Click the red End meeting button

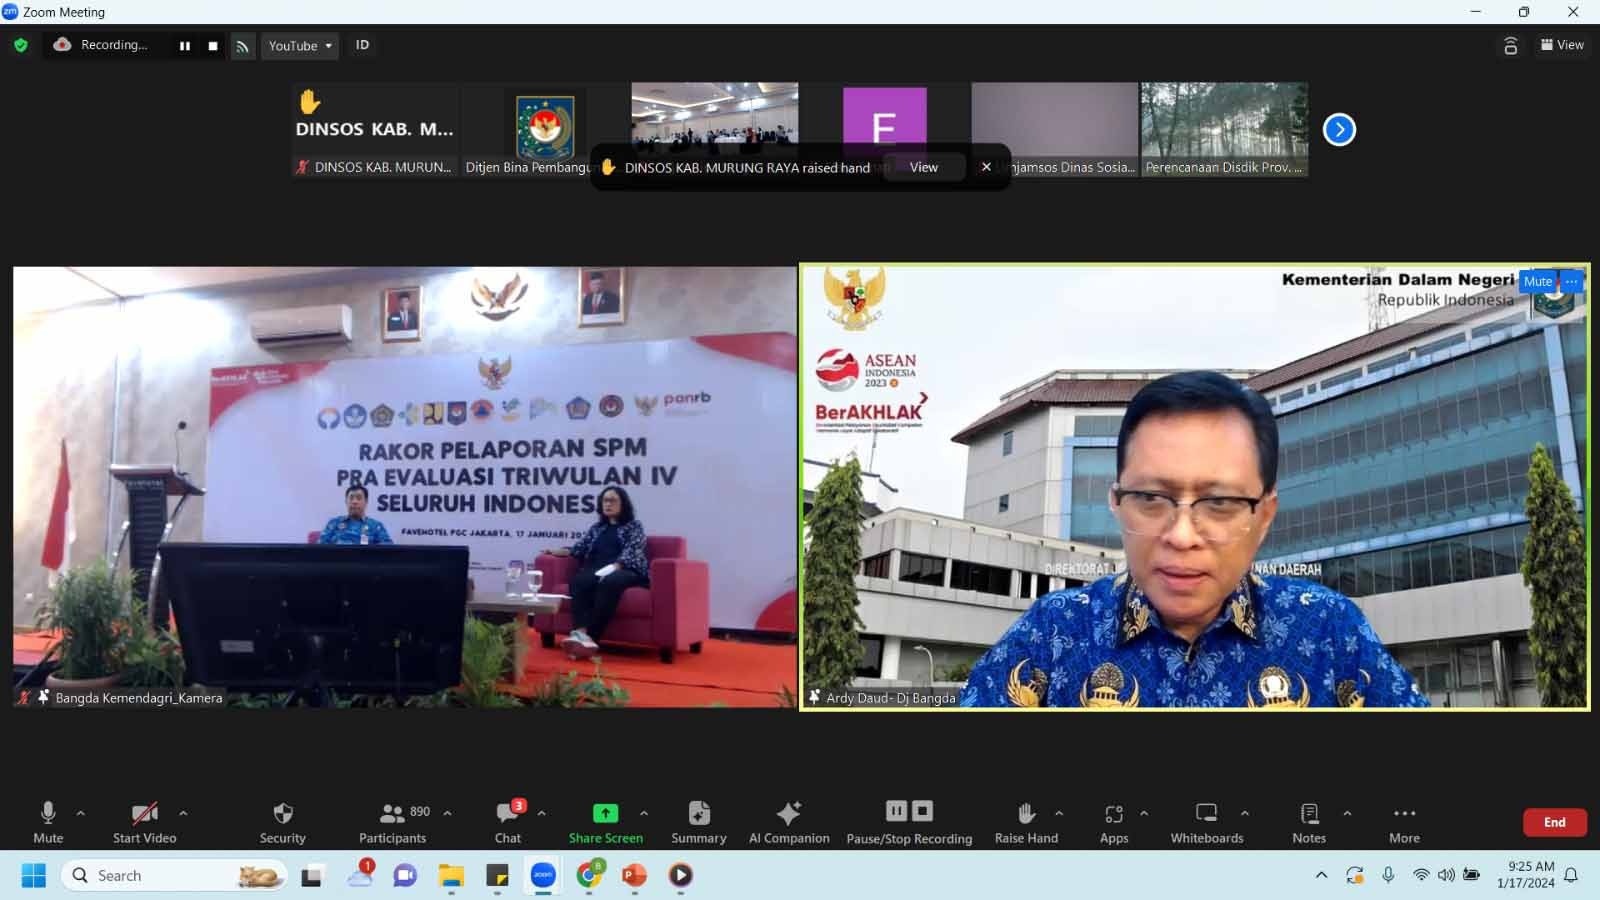pos(1554,822)
